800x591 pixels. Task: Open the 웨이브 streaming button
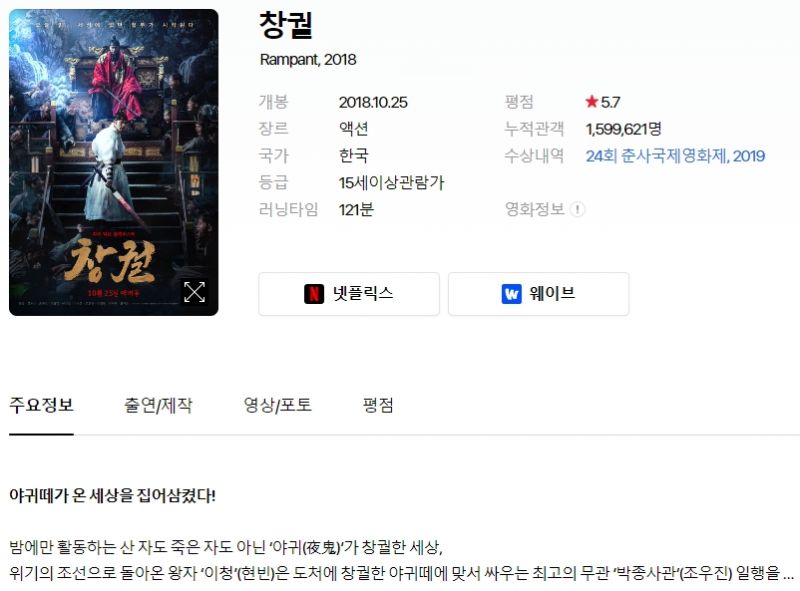click(x=539, y=294)
